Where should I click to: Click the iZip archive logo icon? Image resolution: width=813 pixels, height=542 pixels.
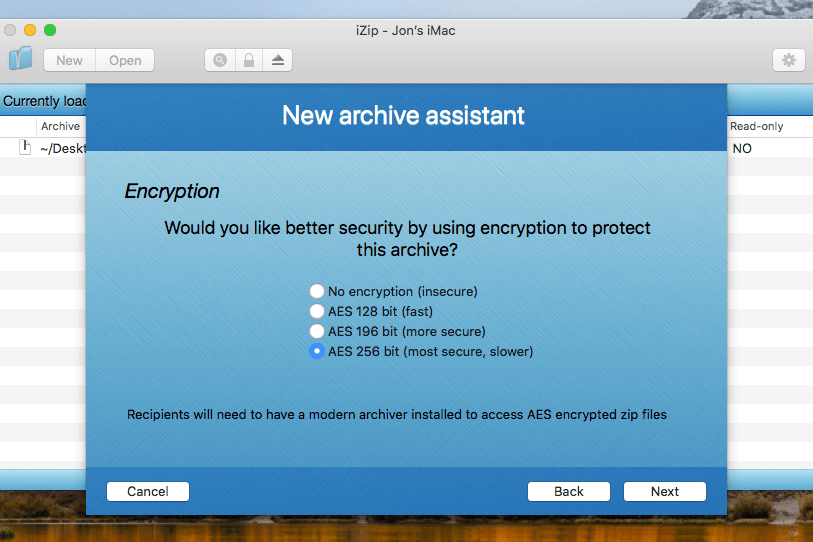pyautogui.click(x=20, y=59)
